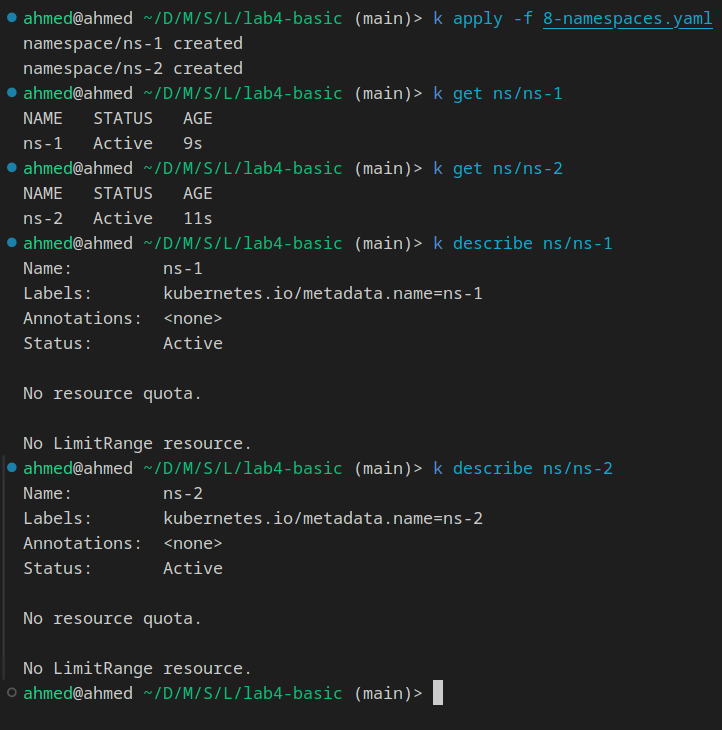722x730 pixels.
Task: Click 'namespace/ns-1 created' output line
Action: (133, 44)
